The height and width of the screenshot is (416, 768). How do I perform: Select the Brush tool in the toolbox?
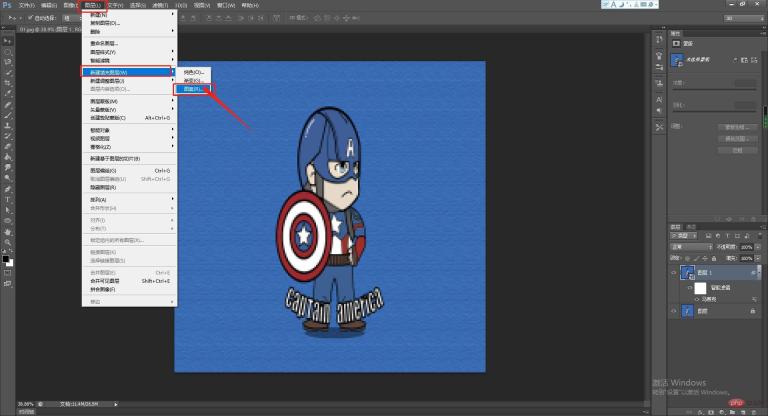click(x=7, y=115)
